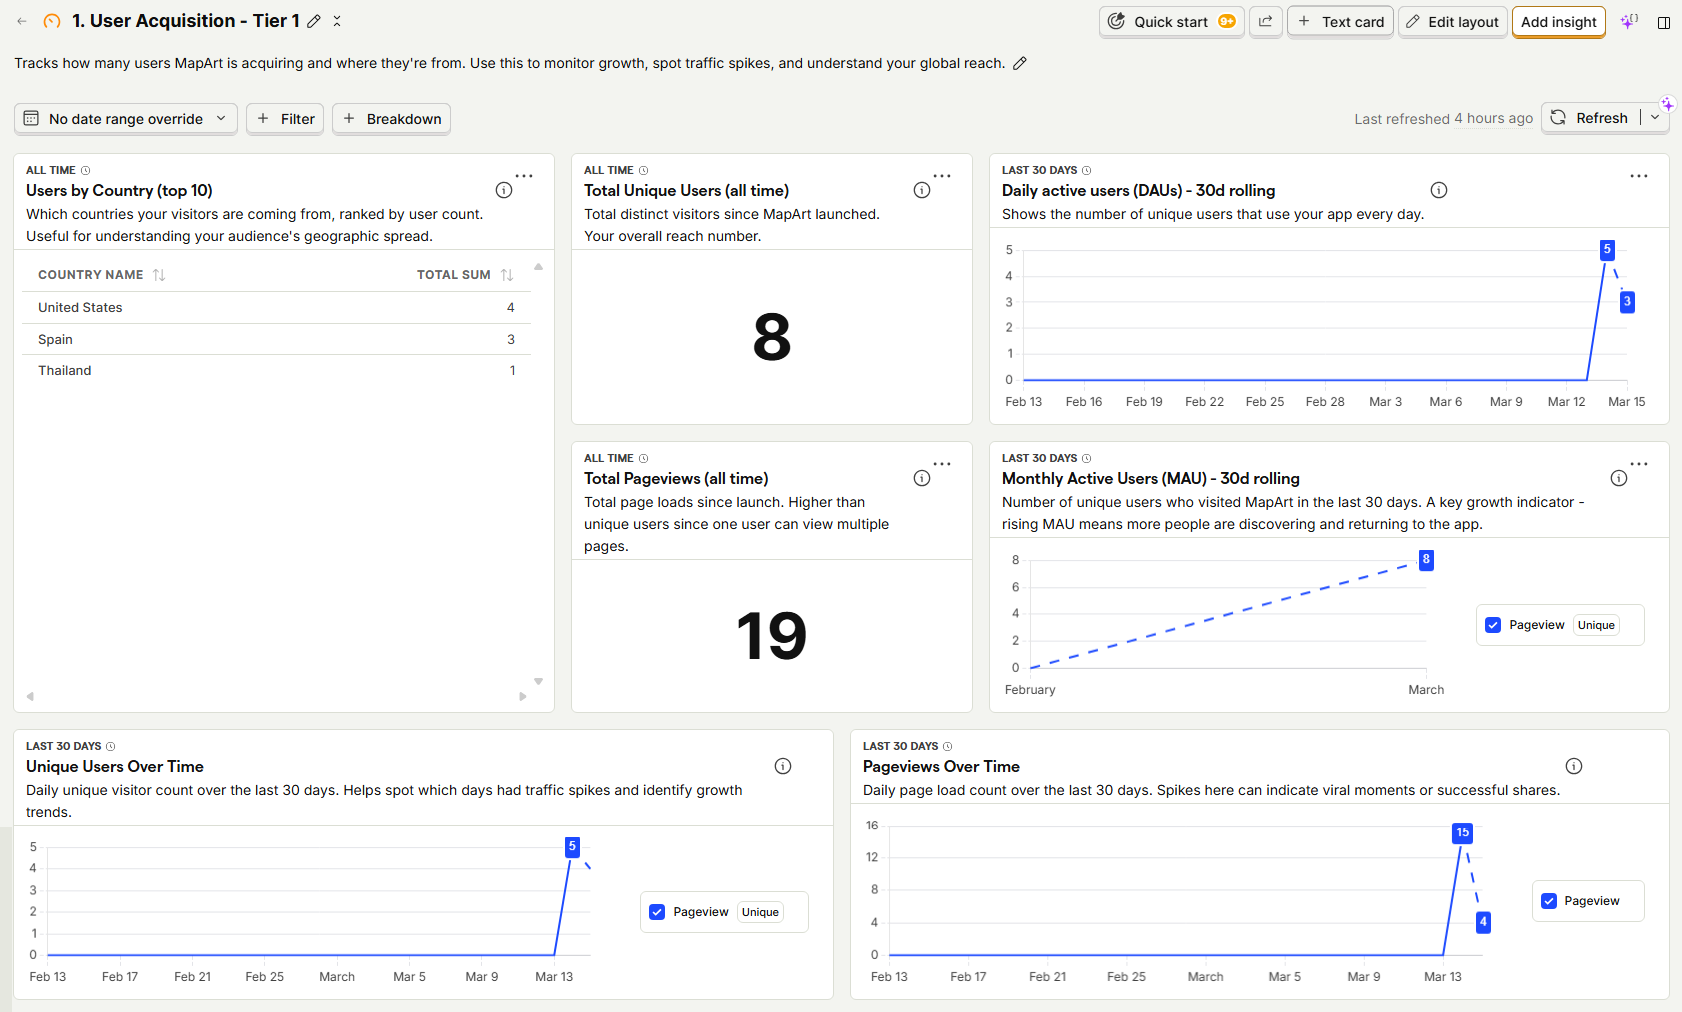The image size is (1682, 1012).
Task: Uncheck Pageview in the Monthly Active Users legend
Action: pos(1494,624)
